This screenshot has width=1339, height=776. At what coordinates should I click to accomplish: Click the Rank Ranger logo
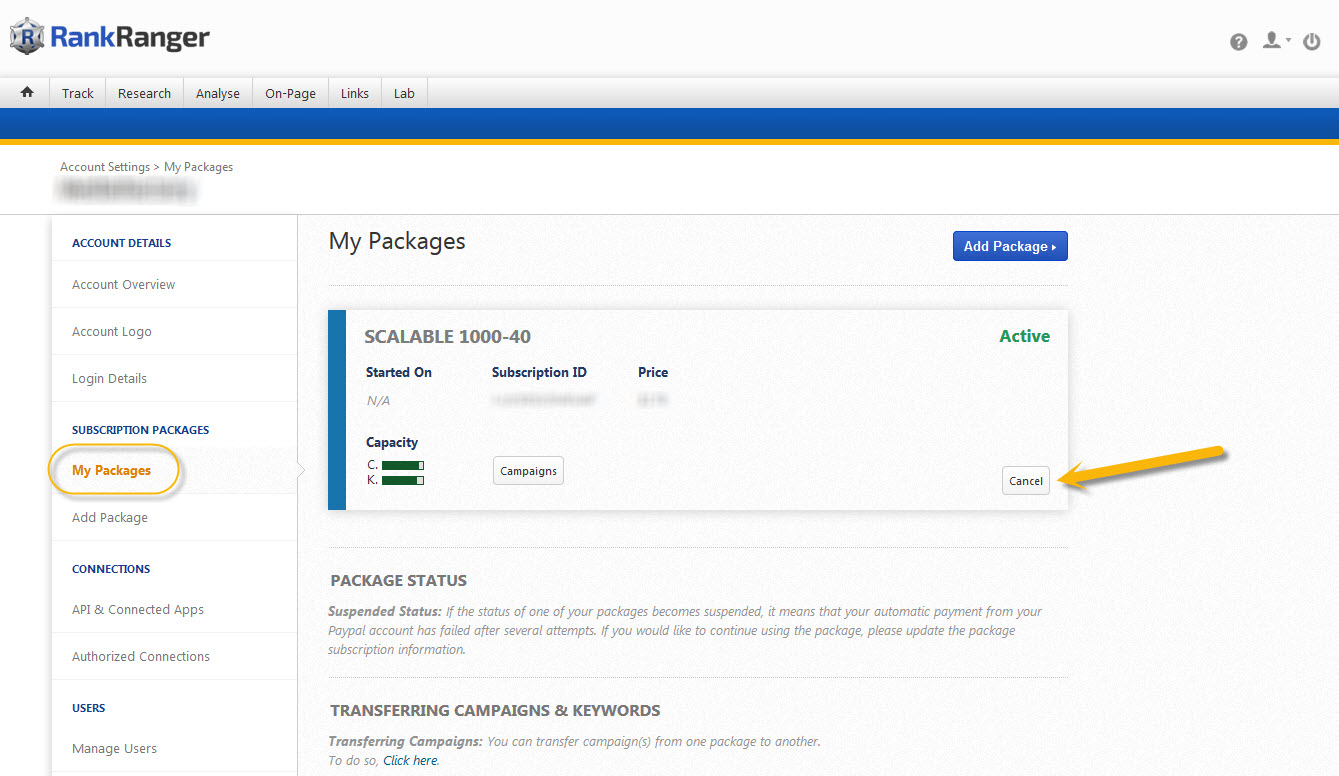click(110, 38)
